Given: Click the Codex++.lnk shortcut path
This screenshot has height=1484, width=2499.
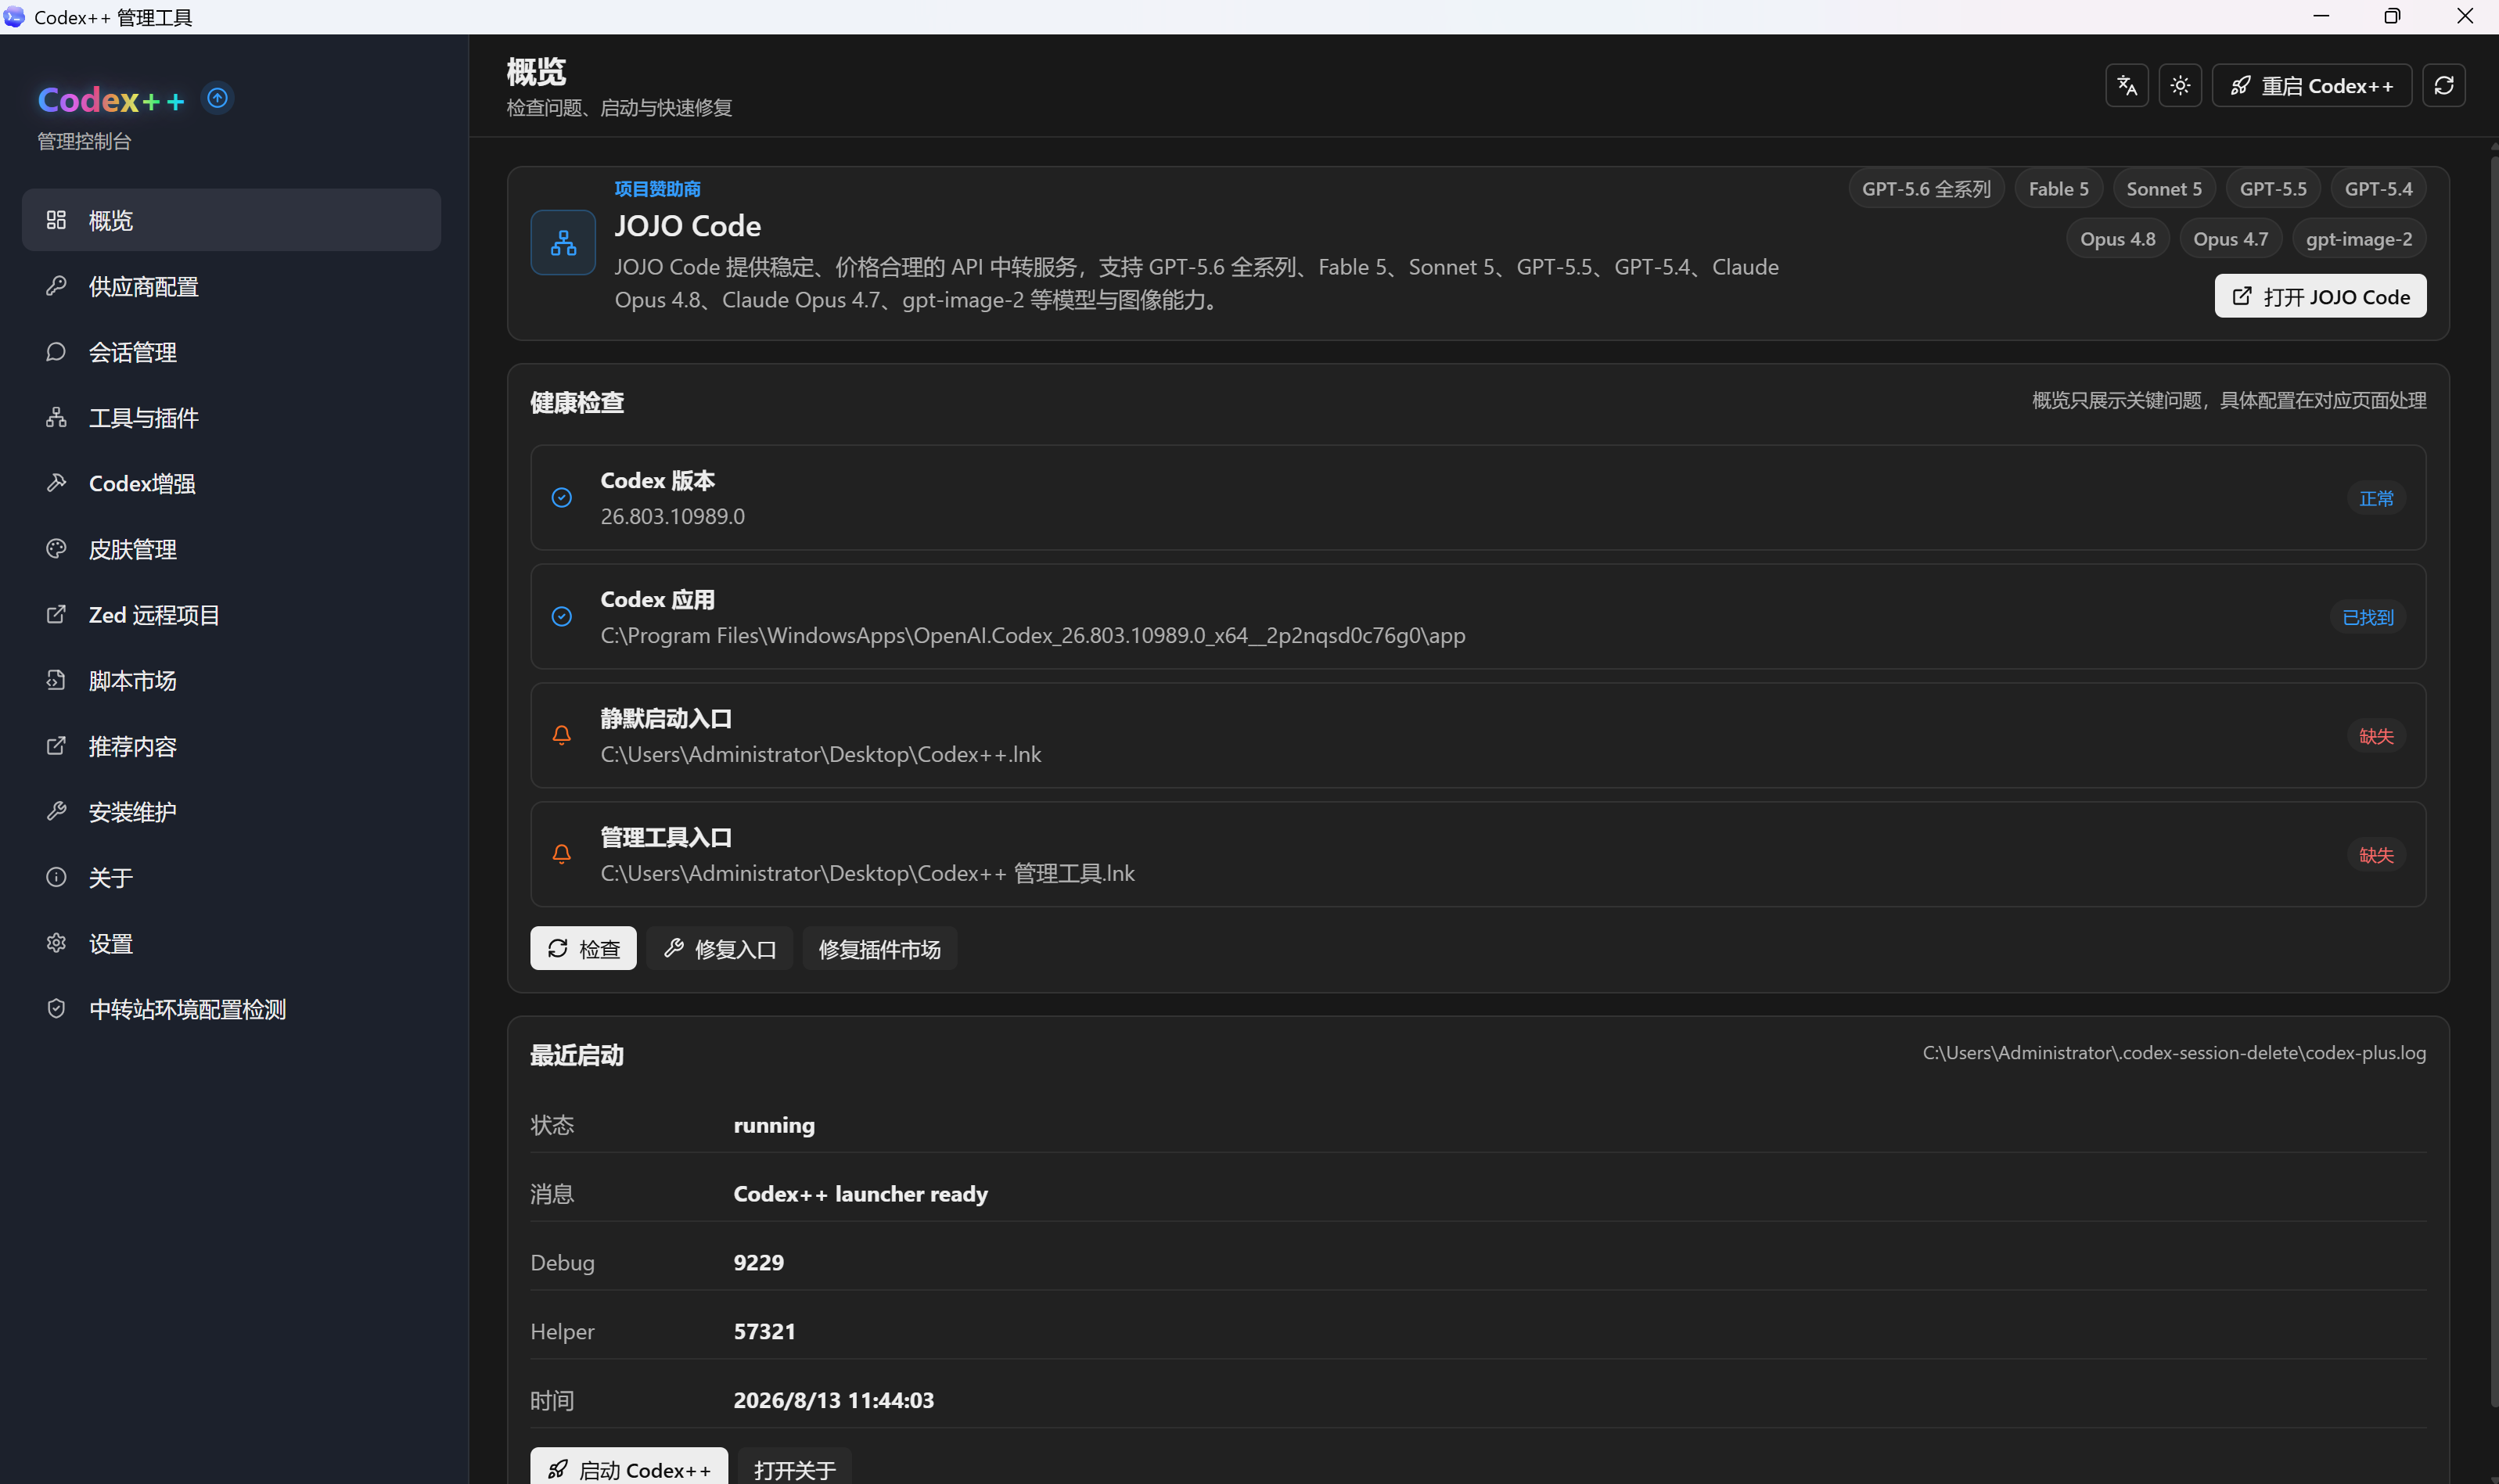Looking at the screenshot, I should (x=821, y=754).
